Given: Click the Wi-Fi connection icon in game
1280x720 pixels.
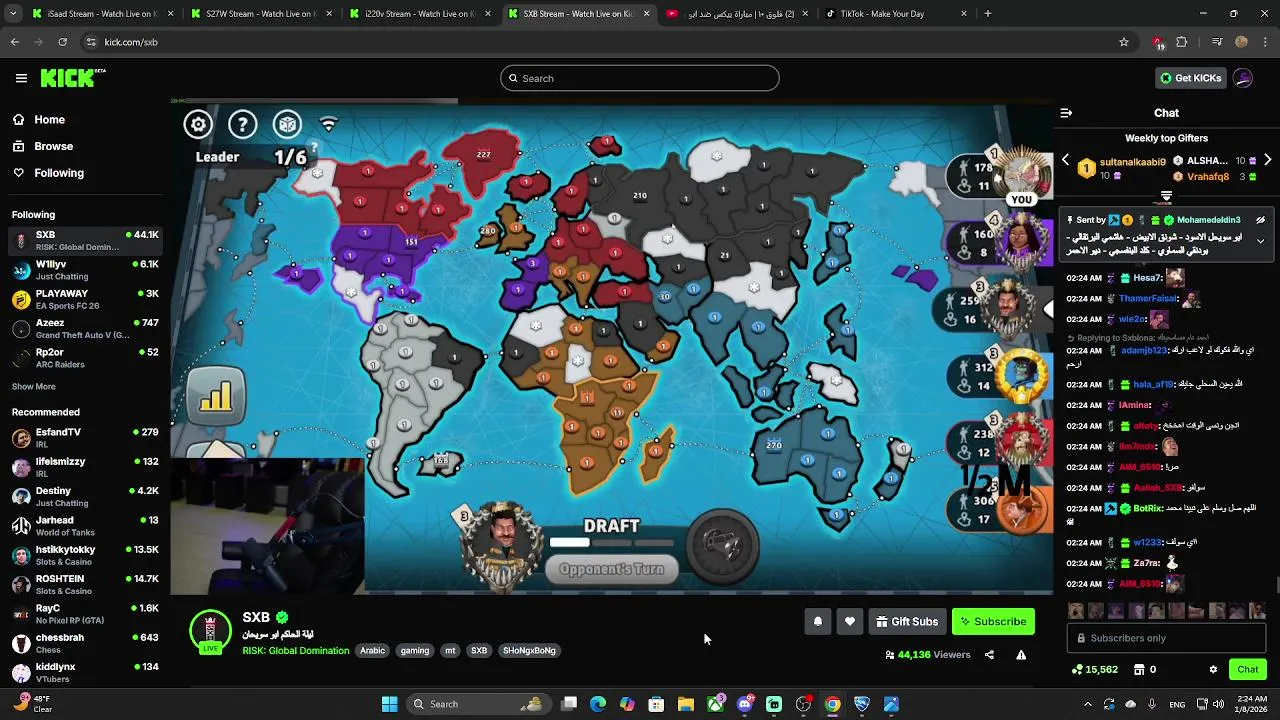Looking at the screenshot, I should (328, 124).
